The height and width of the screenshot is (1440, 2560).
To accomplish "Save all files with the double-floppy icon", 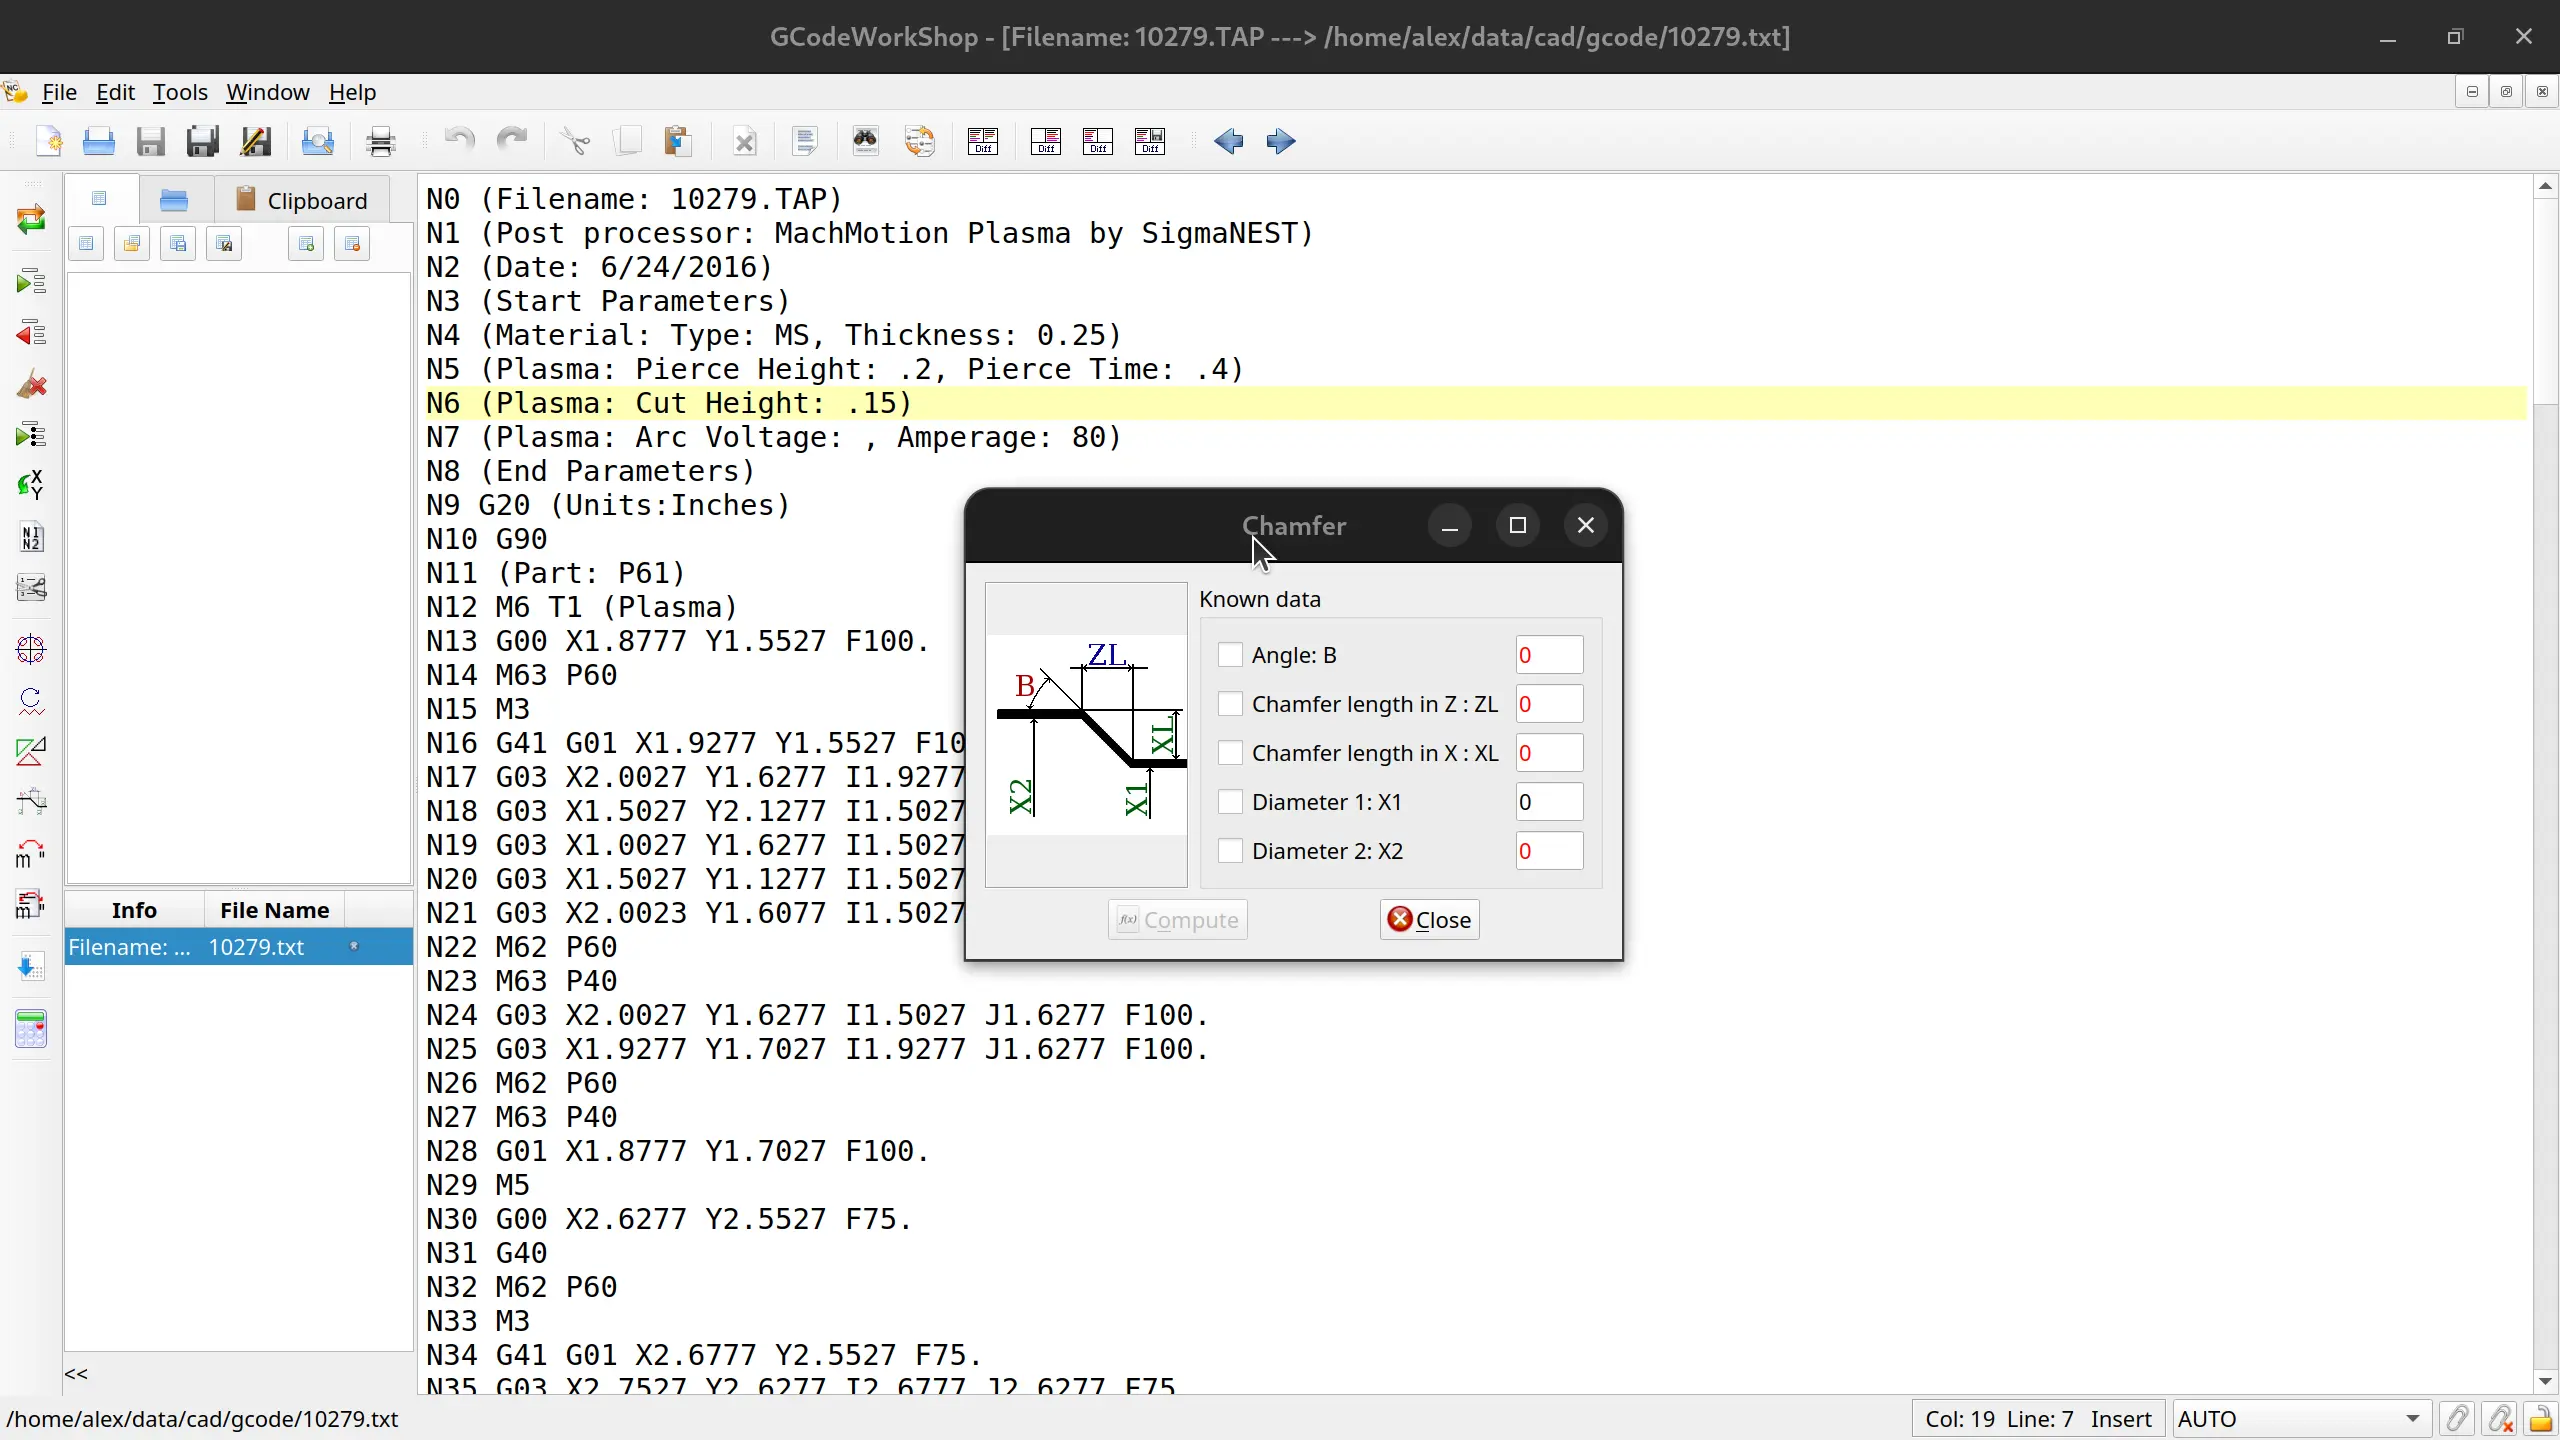I will [203, 141].
